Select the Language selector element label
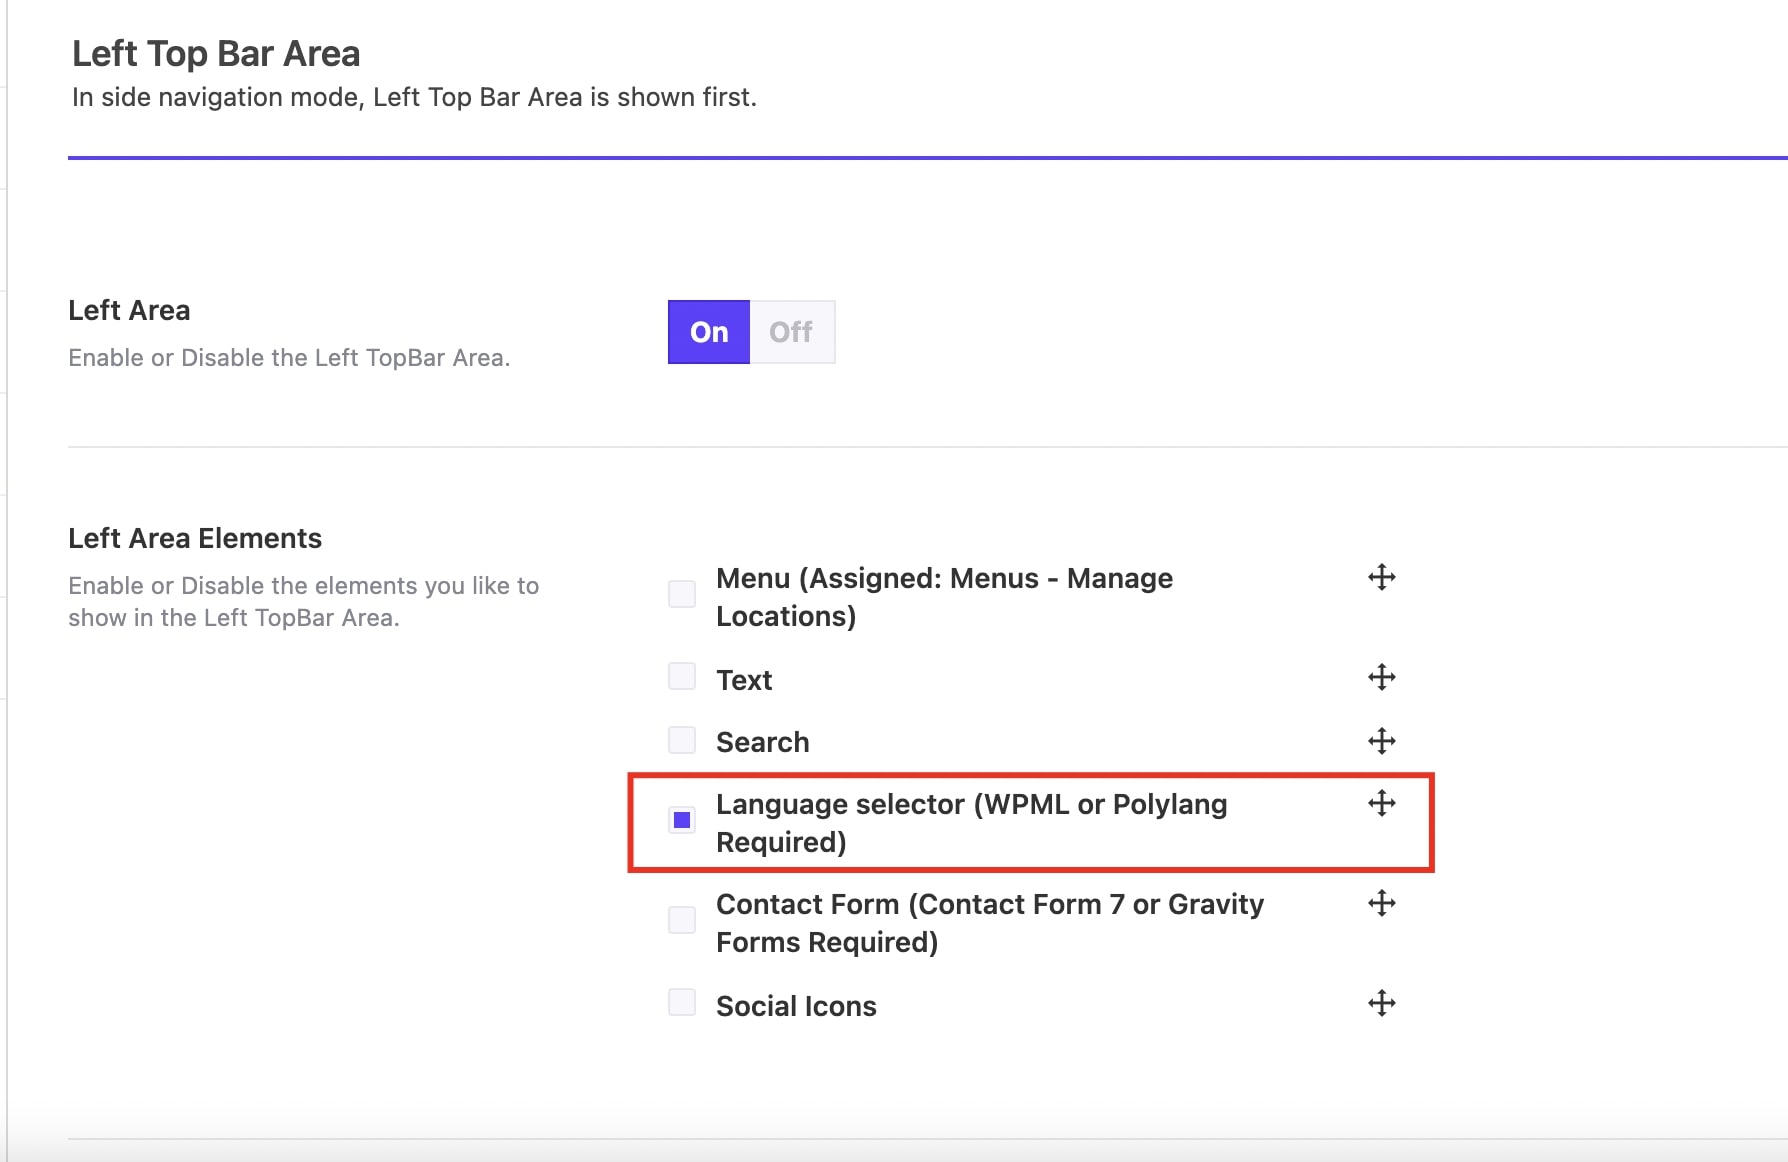This screenshot has height=1162, width=1788. [x=970, y=822]
